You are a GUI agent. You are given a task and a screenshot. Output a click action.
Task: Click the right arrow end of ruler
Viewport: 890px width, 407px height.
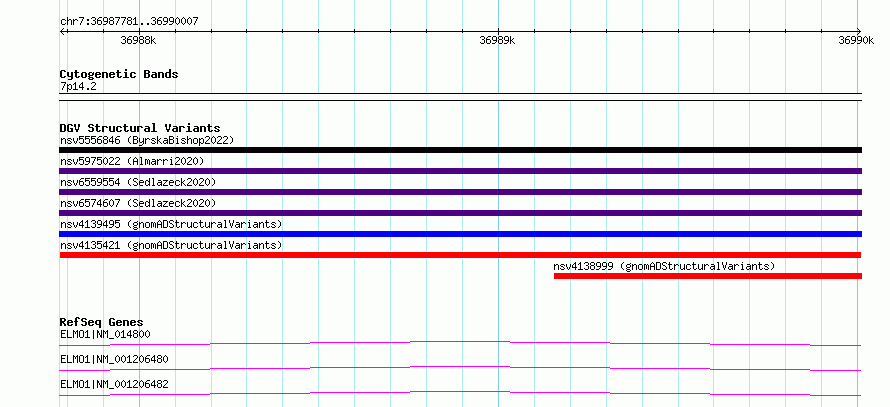(859, 31)
